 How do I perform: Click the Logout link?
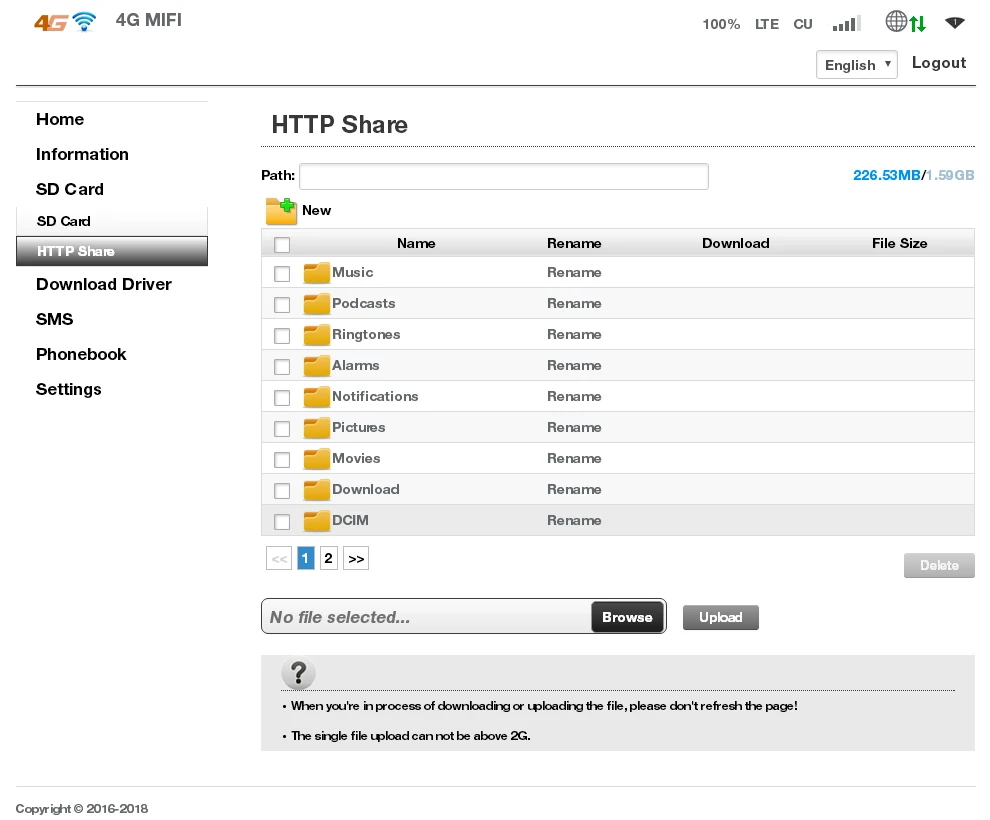tap(939, 63)
